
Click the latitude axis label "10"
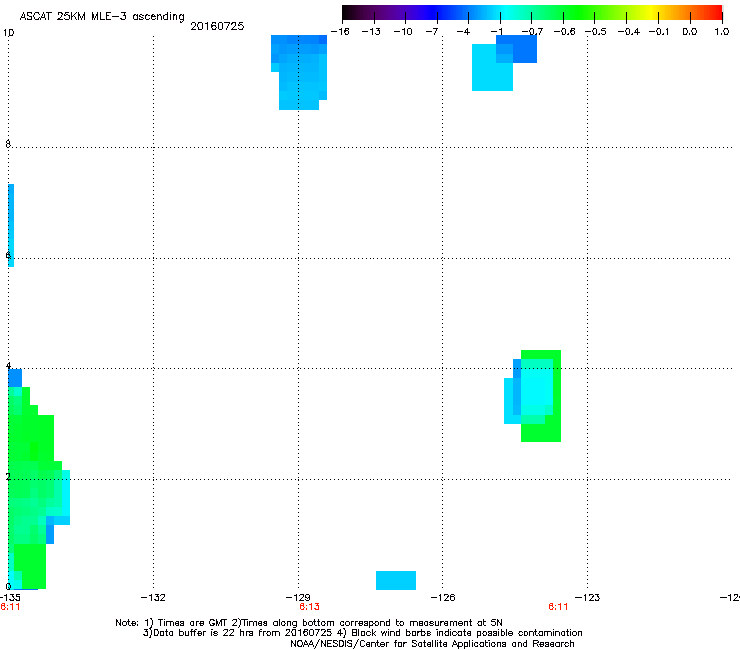tap(8, 33)
